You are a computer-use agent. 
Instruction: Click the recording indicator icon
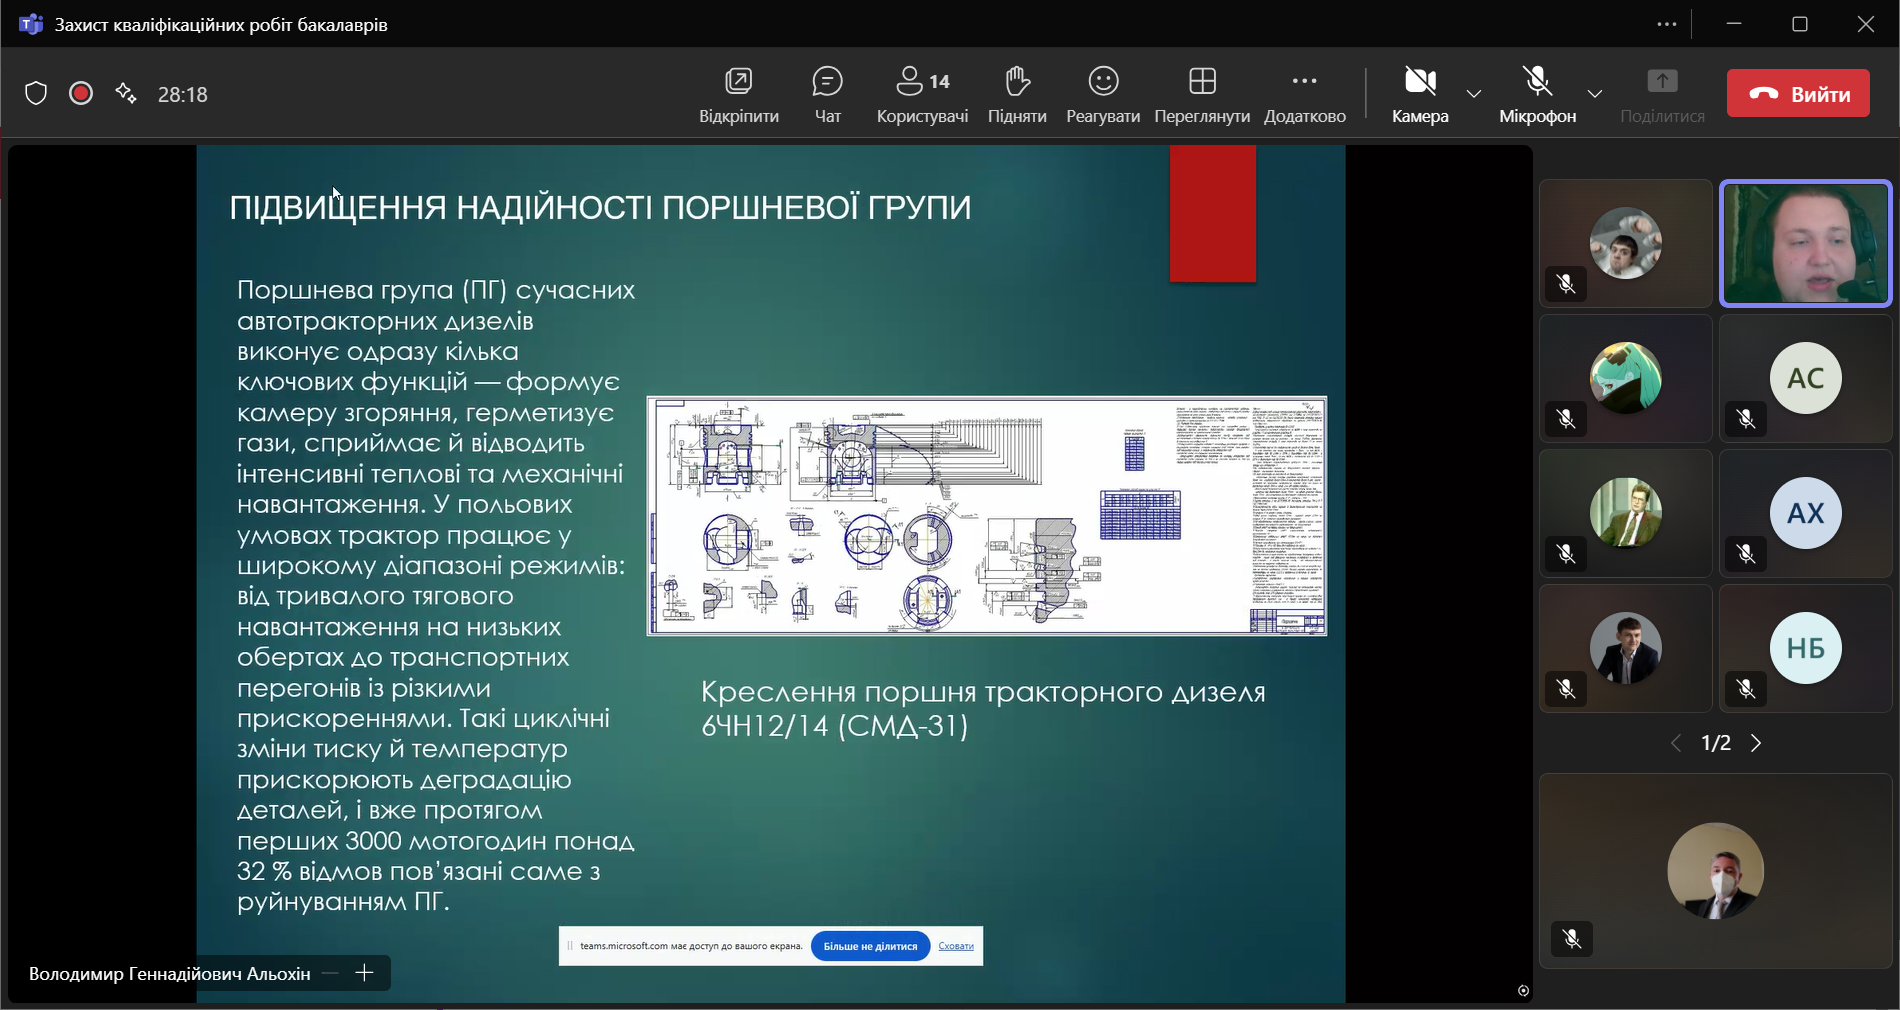point(81,94)
